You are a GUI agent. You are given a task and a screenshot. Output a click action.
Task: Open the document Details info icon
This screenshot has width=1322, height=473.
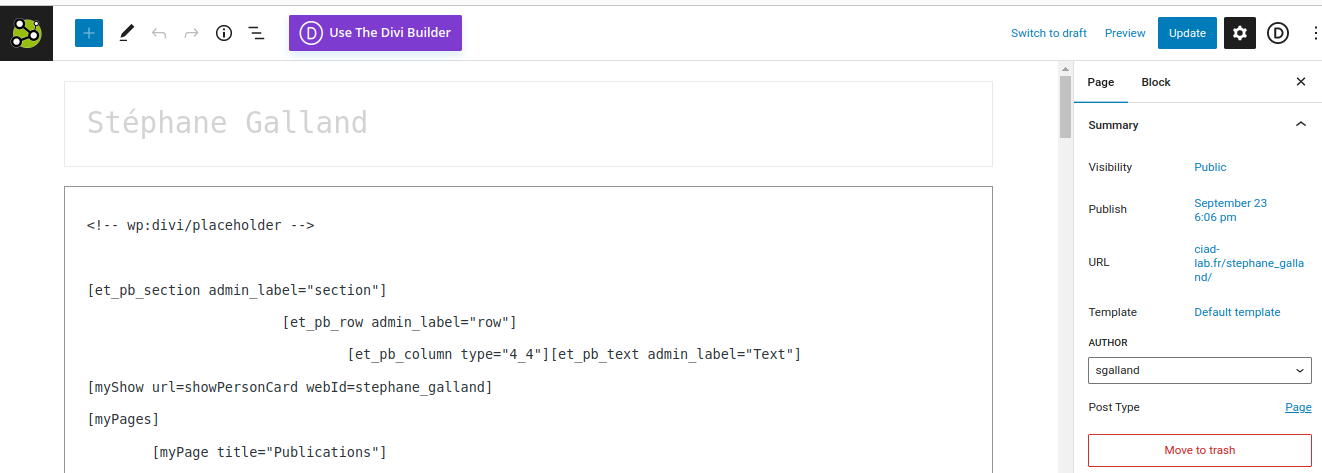[224, 33]
